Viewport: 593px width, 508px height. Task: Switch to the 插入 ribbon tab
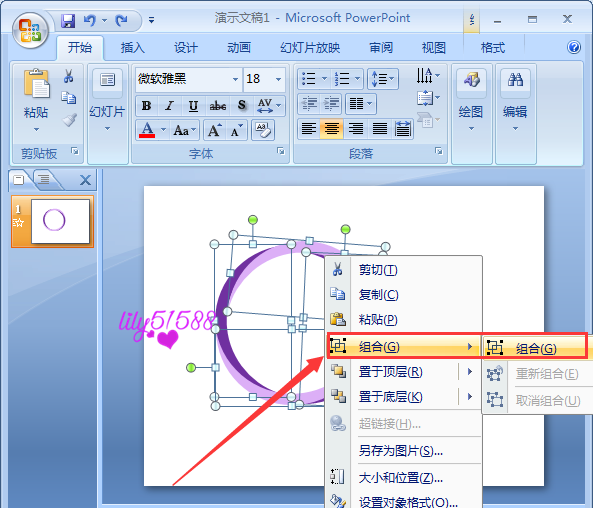pyautogui.click(x=132, y=48)
